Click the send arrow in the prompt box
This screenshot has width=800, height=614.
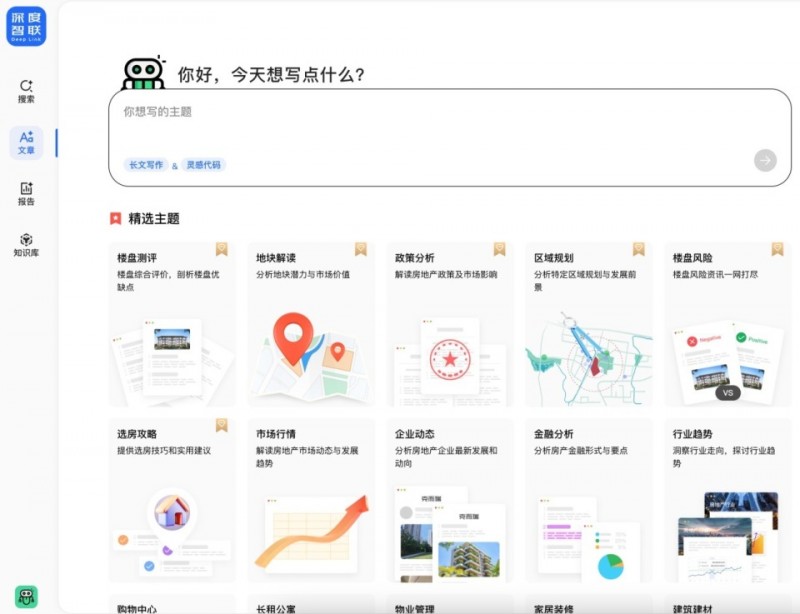[763, 160]
